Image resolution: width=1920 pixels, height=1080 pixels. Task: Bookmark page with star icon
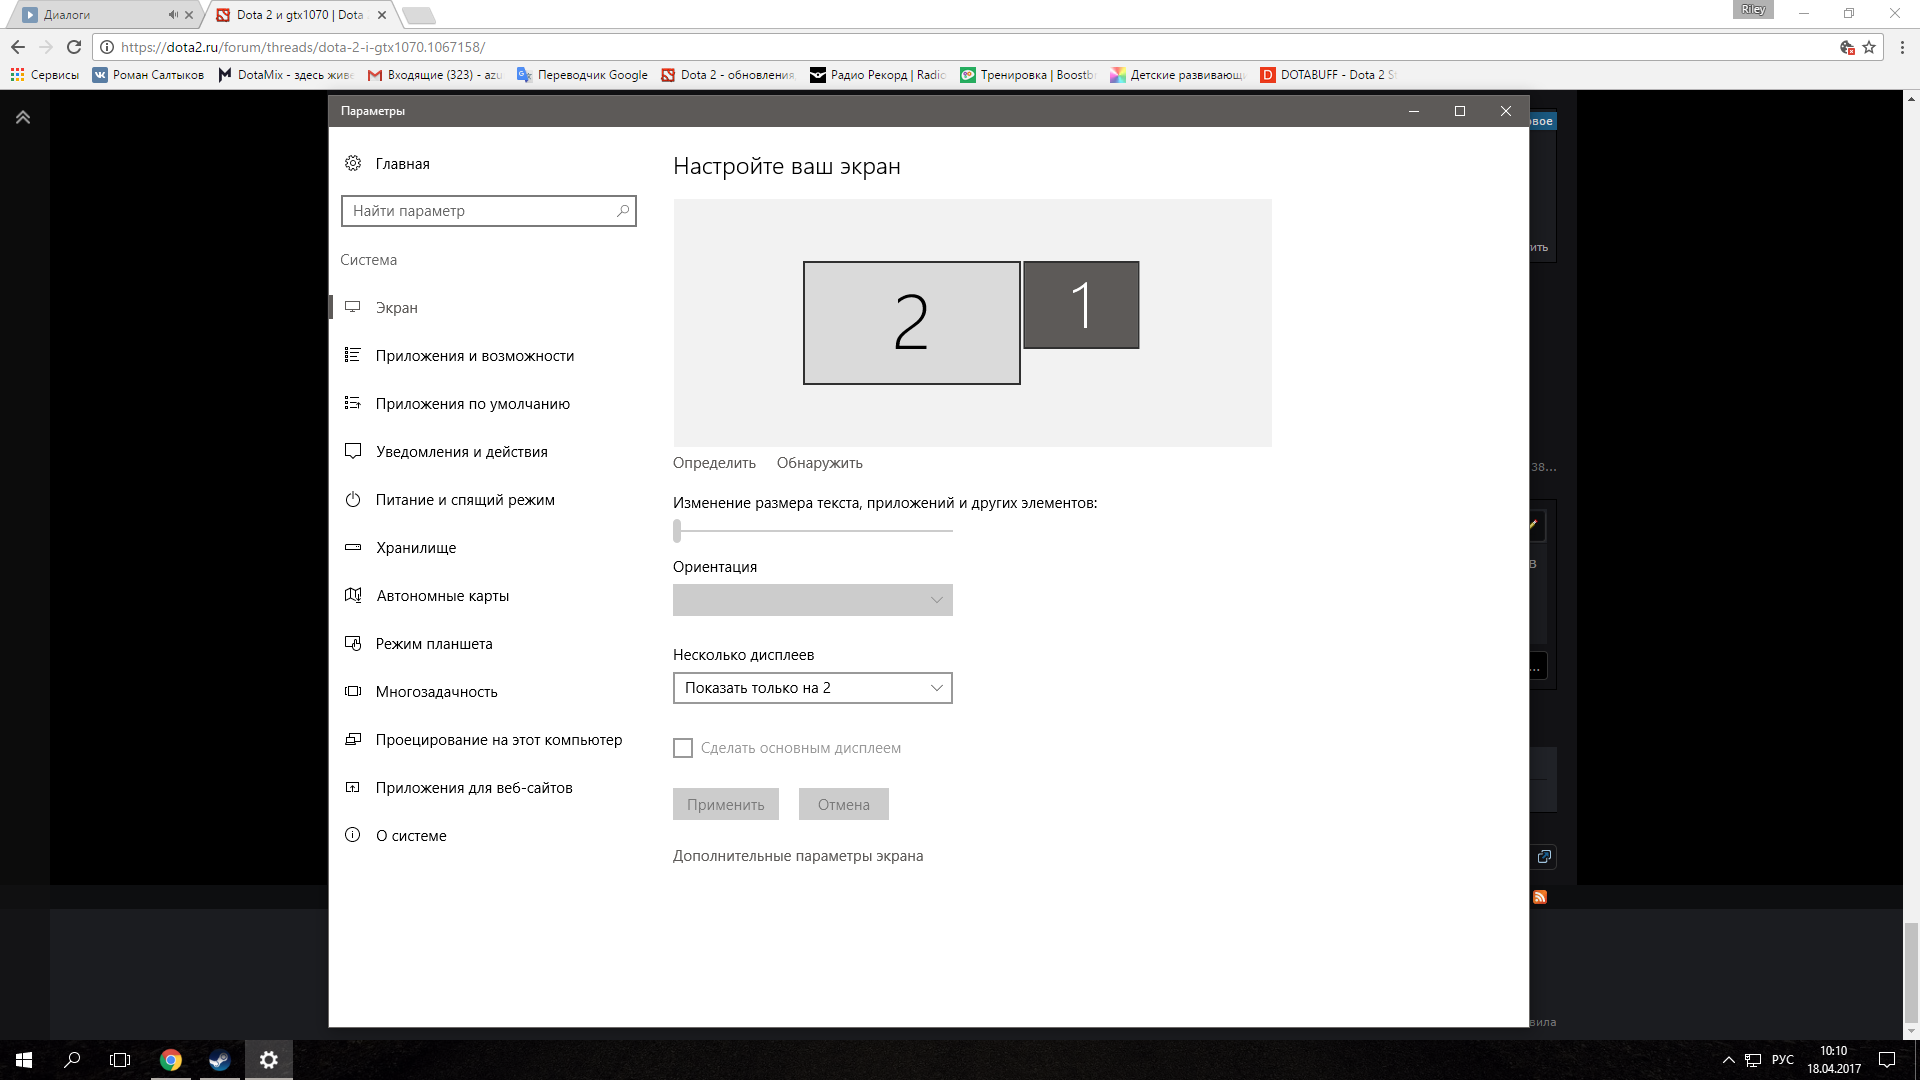tap(1869, 47)
